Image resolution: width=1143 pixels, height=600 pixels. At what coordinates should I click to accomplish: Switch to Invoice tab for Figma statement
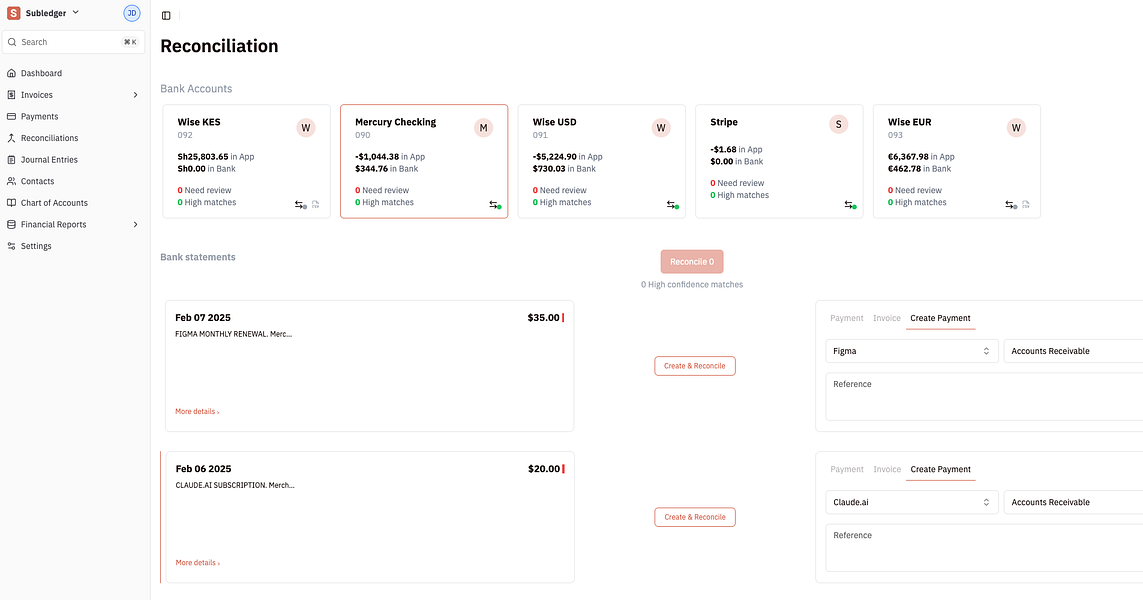coord(887,318)
